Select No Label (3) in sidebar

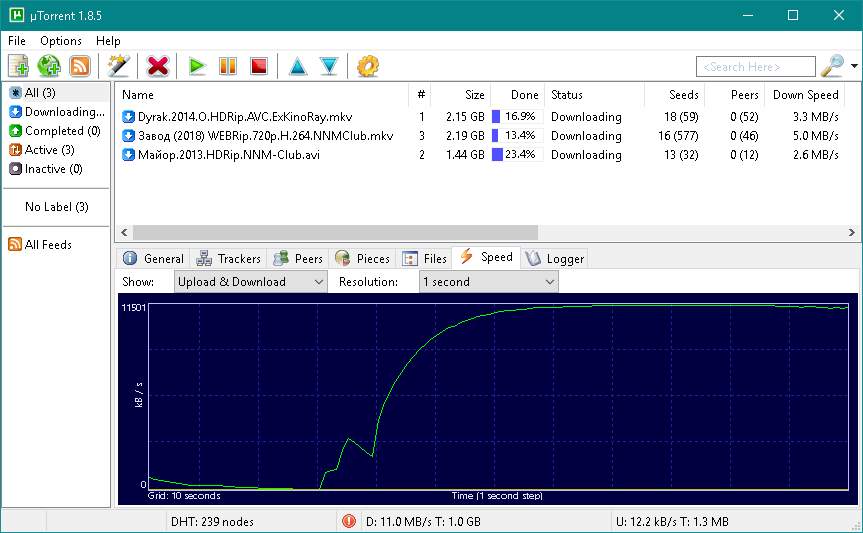click(56, 207)
